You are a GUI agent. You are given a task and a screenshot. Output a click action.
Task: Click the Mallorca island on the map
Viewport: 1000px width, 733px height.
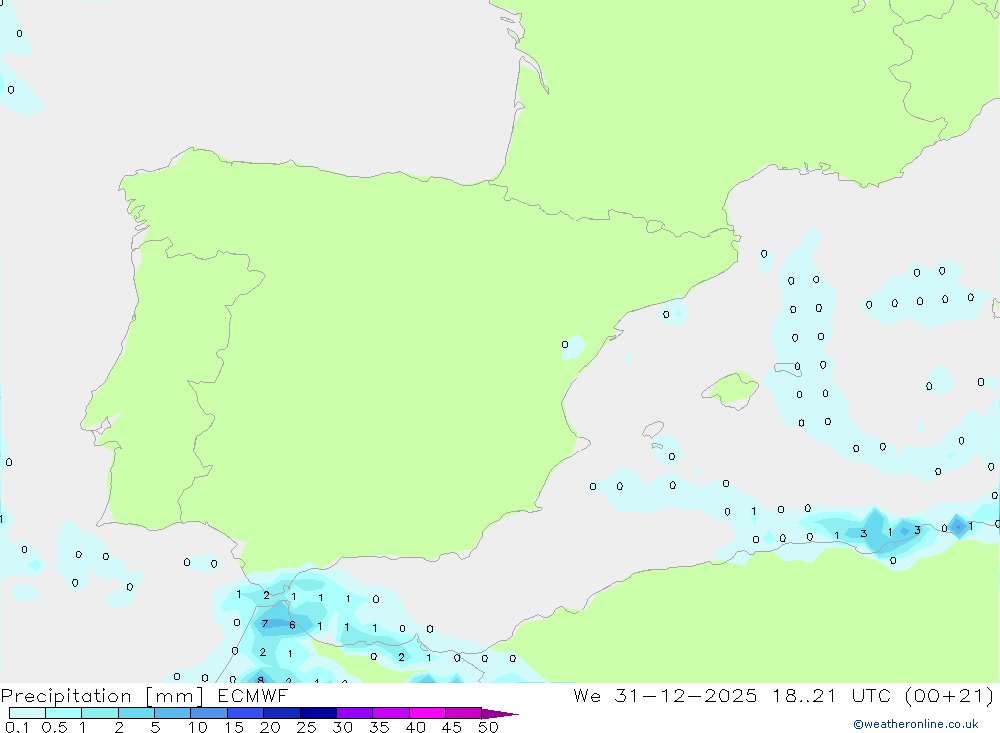(x=731, y=389)
